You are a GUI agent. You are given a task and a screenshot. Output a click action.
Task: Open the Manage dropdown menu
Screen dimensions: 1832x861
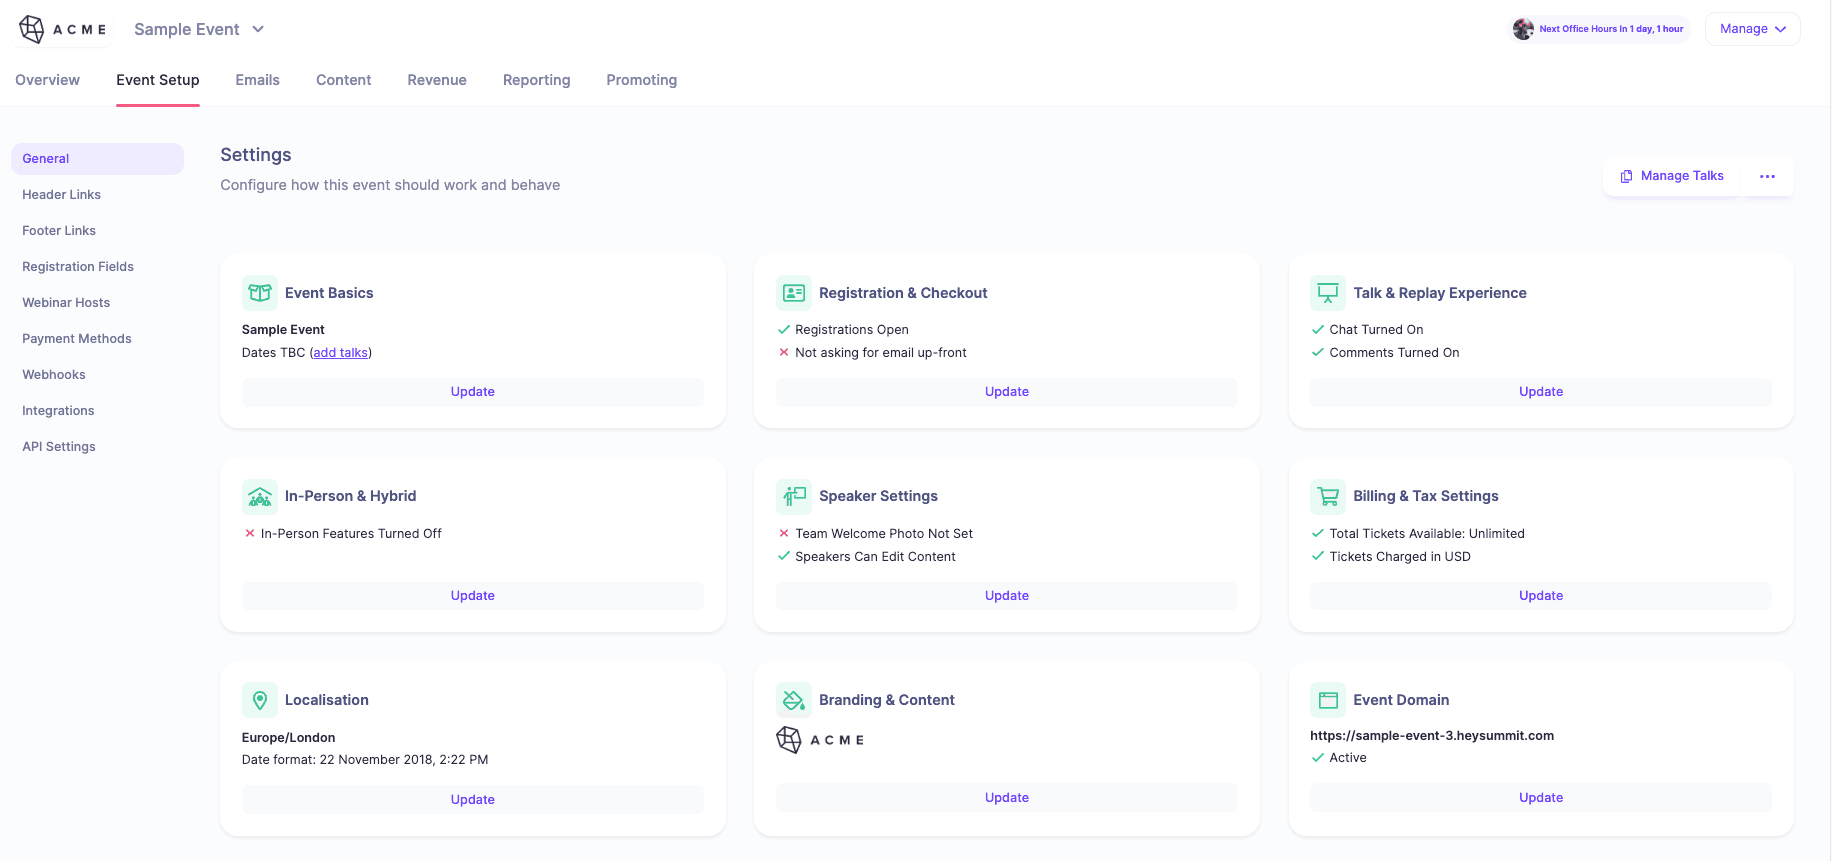tap(1752, 29)
